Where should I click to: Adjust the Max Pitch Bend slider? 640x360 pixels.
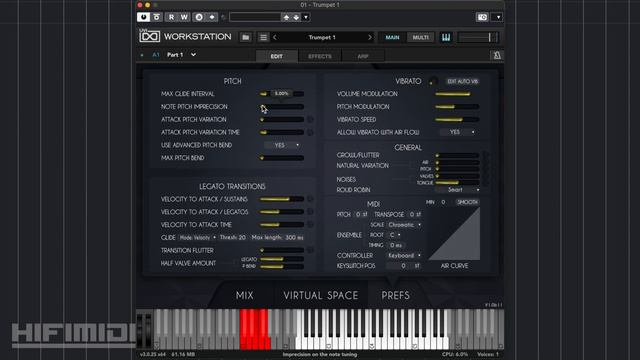(282, 158)
